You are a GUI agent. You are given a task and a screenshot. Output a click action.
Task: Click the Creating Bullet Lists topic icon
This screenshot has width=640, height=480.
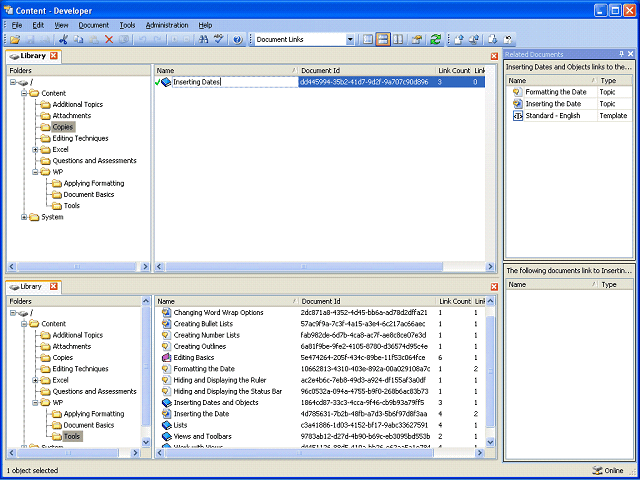click(166, 324)
